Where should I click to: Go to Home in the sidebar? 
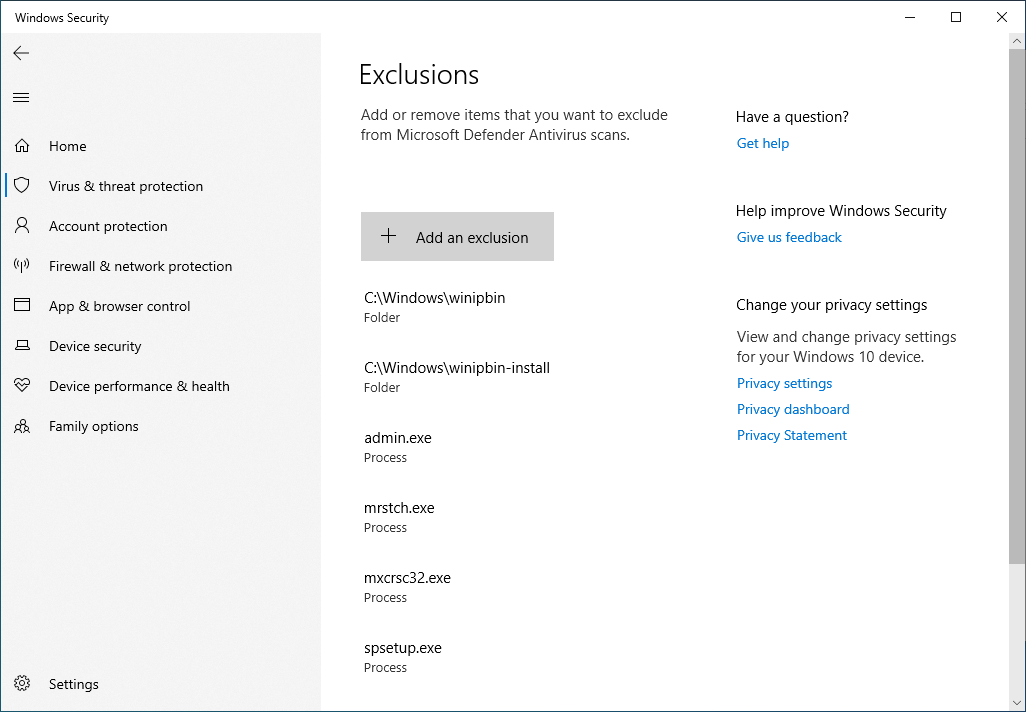160,146
